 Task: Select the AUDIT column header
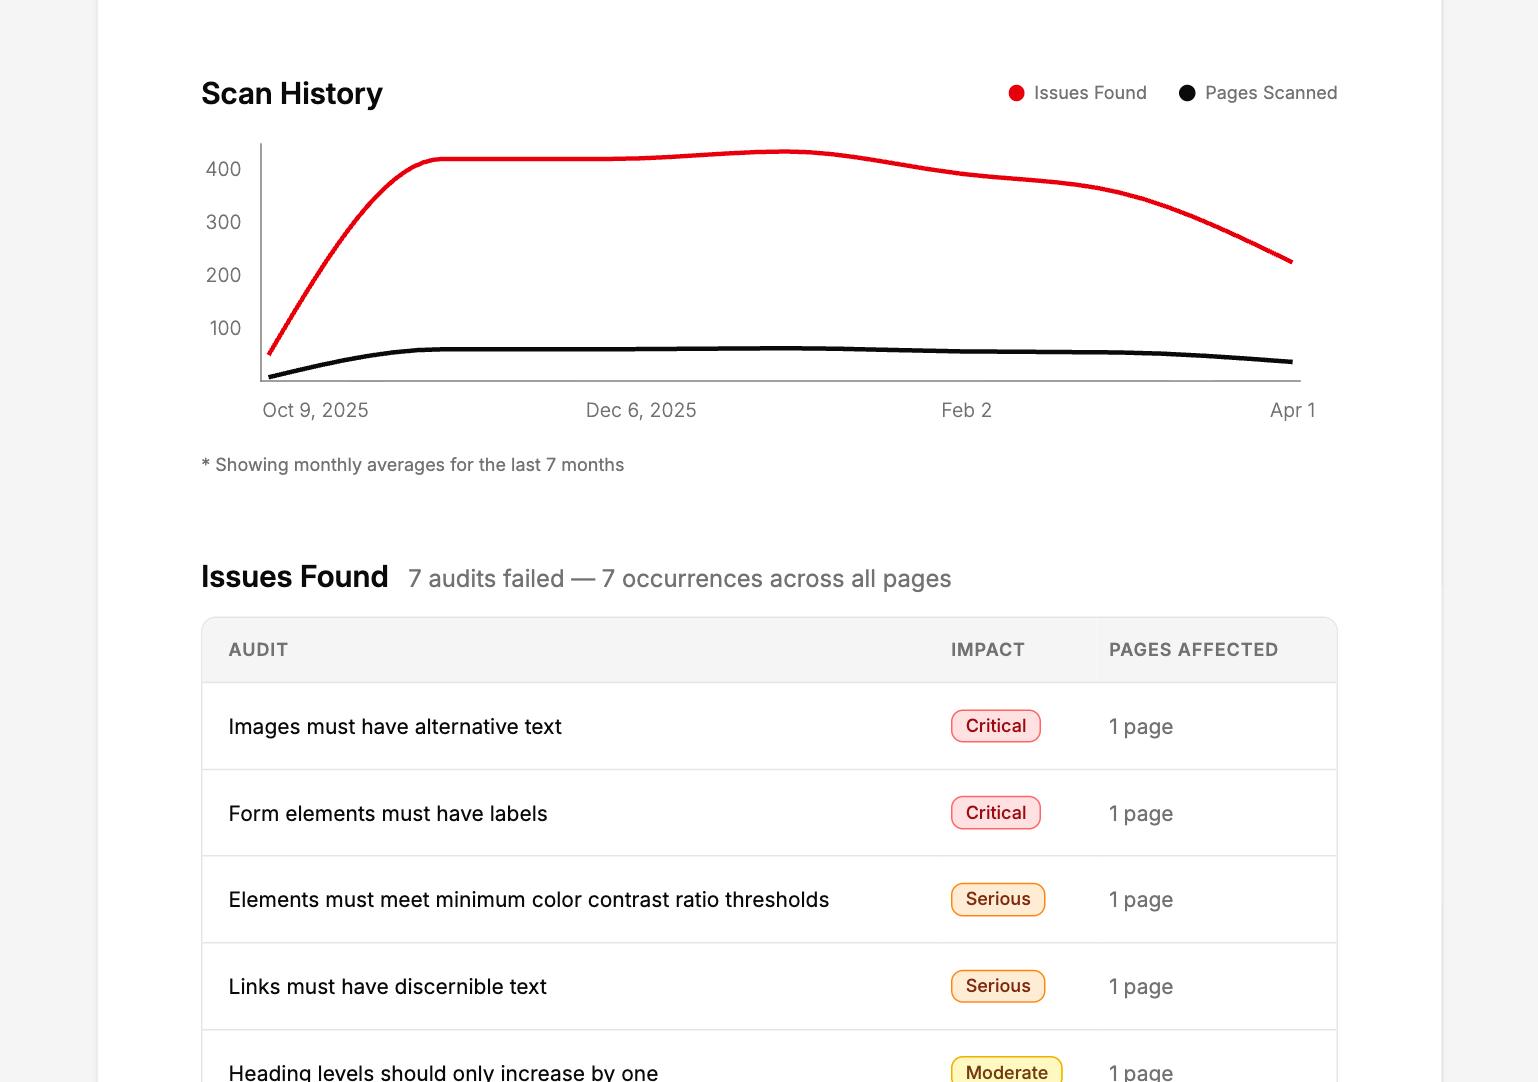click(258, 650)
